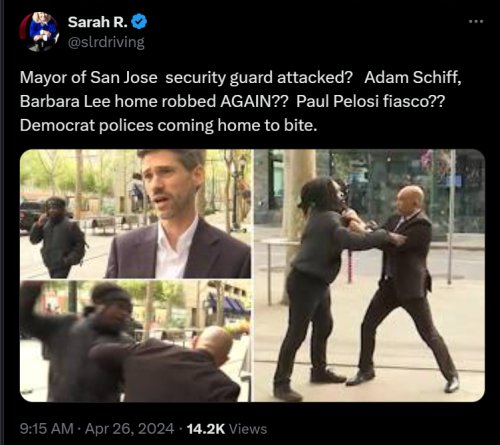Image resolution: width=500 pixels, height=445 pixels.
Task: Open top-left photo of man in blazer
Action: 135,214
